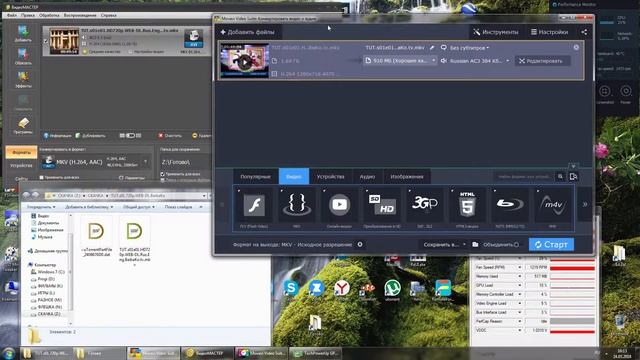Toggle Применить для всех checkbox under format
The width and height of the screenshot is (640, 360).
click(42, 178)
